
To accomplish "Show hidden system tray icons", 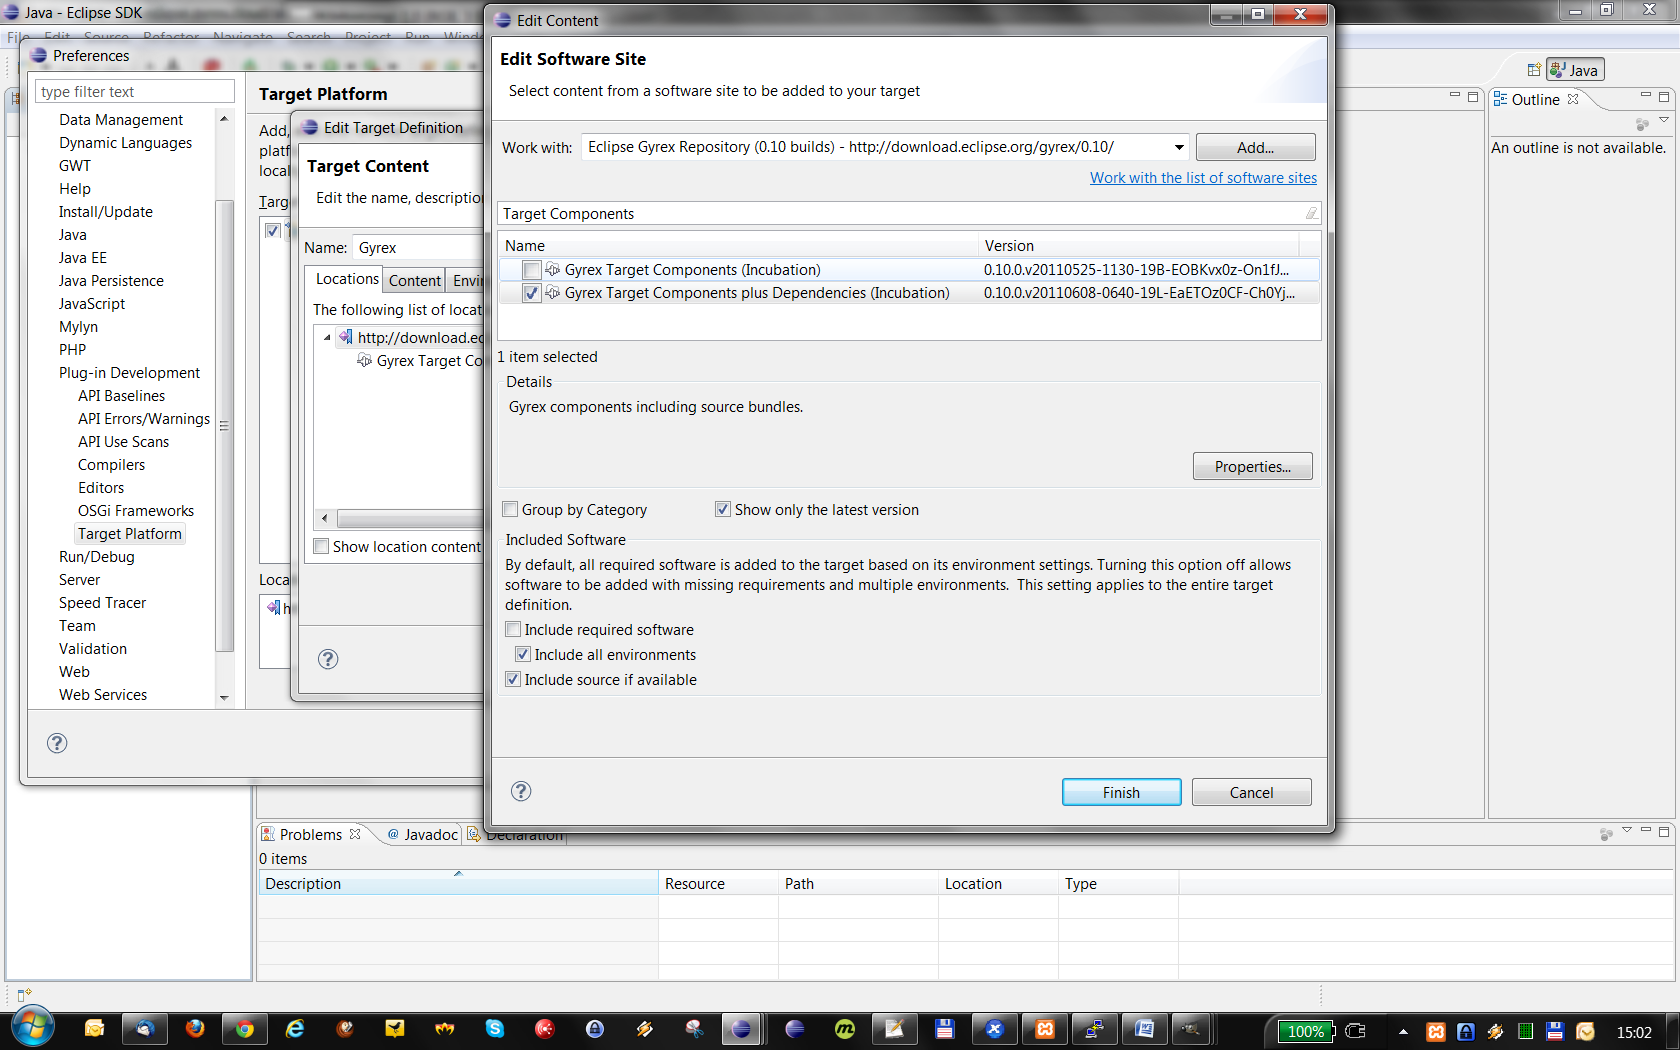I will 1403,1031.
